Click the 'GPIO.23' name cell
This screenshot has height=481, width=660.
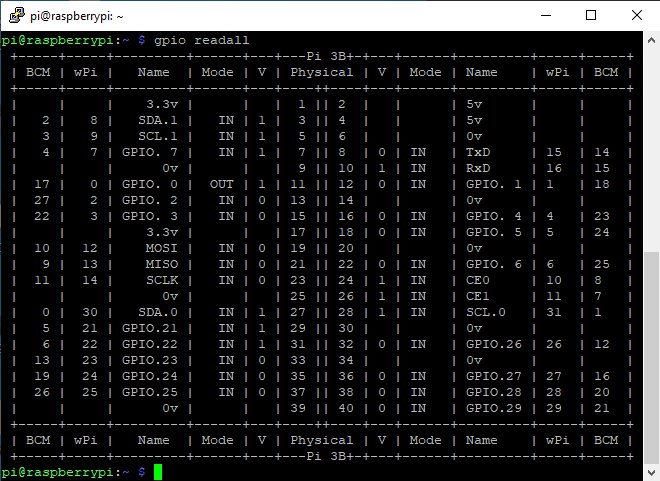pos(150,360)
